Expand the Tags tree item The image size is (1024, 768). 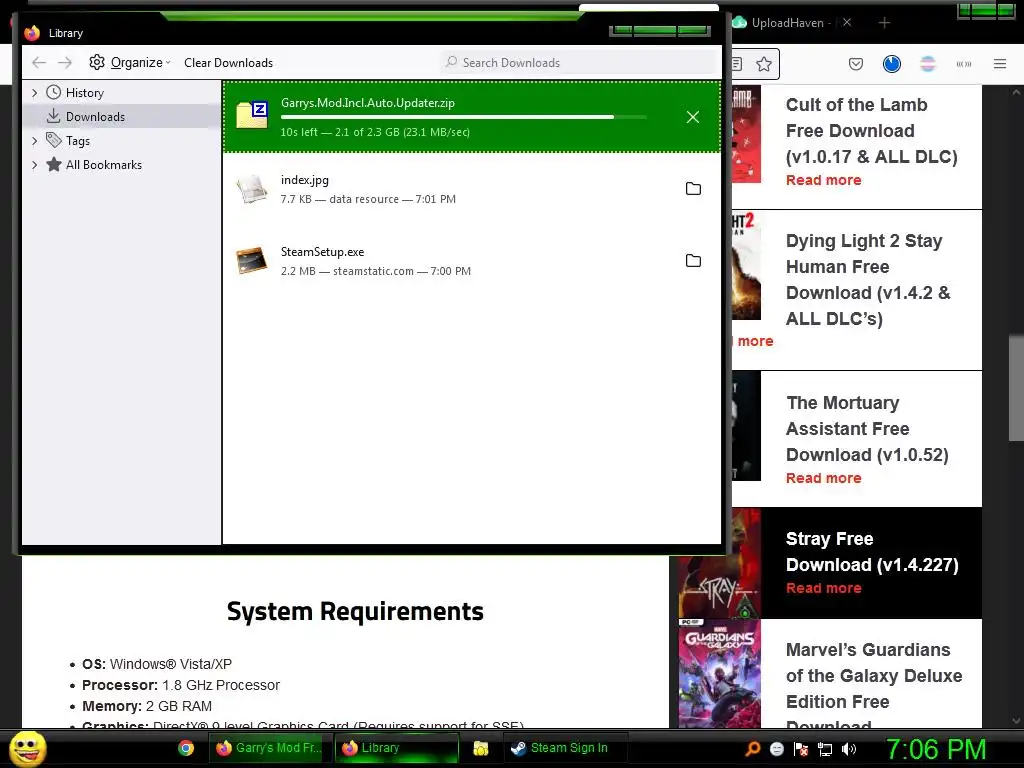tap(35, 140)
